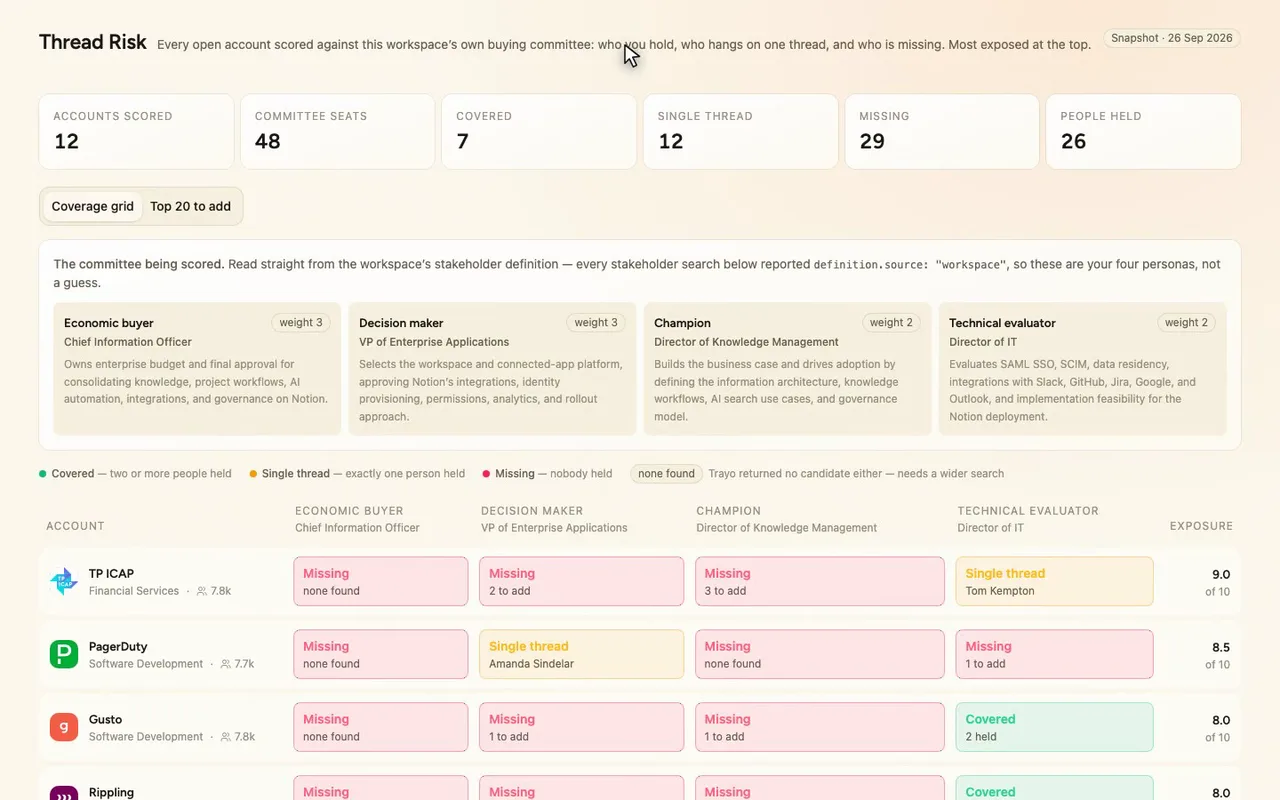Click the Committee Seats stat card
The height and width of the screenshot is (800, 1280).
[338, 131]
